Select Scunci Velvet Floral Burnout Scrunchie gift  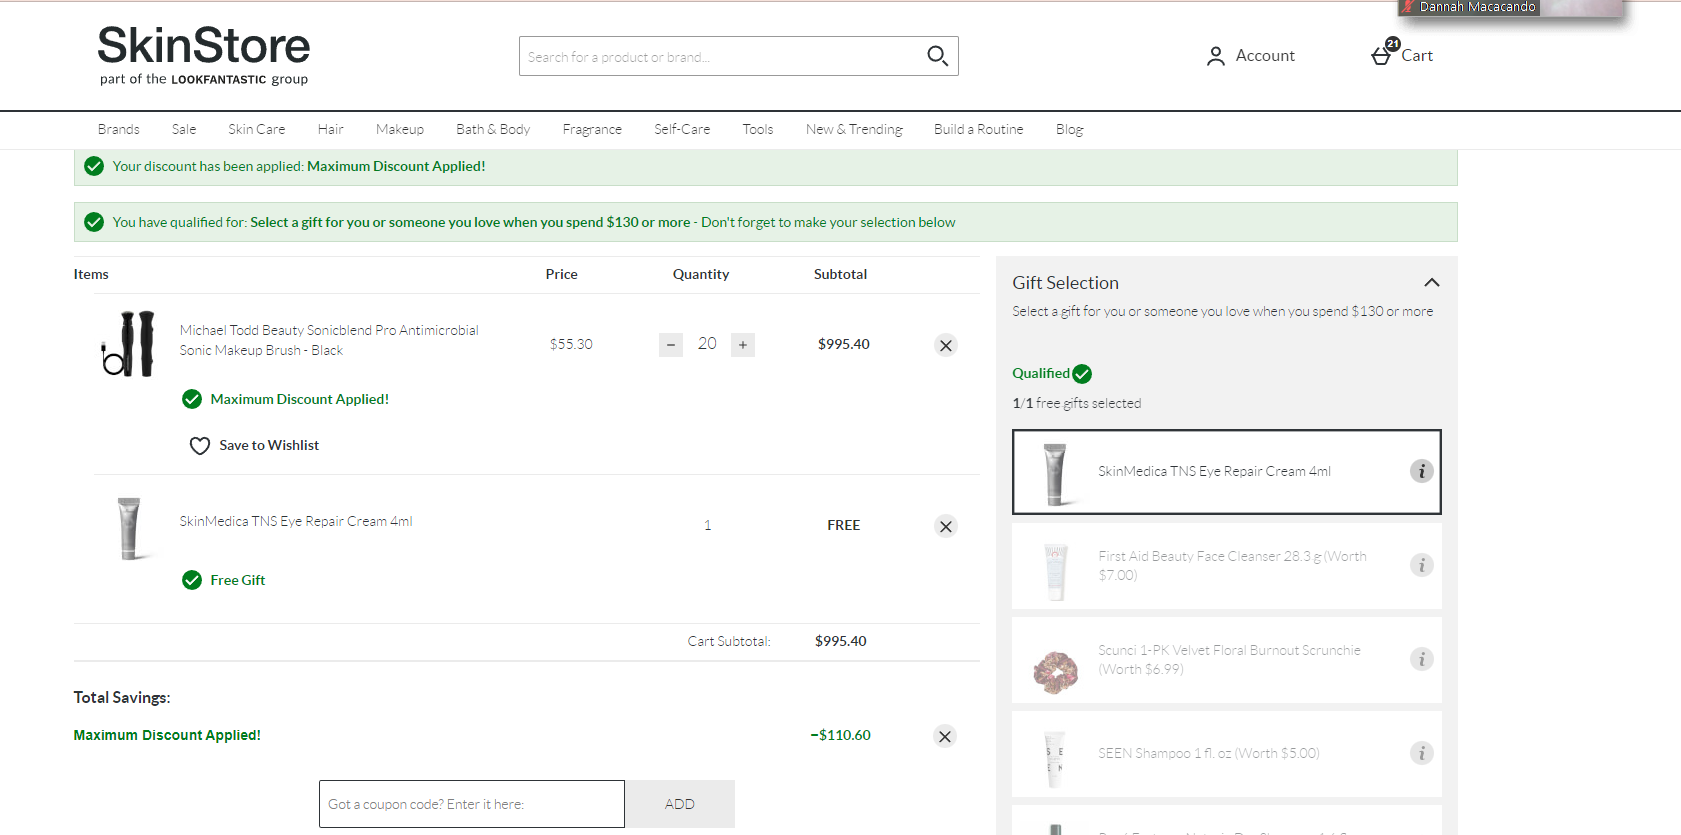point(1229,659)
